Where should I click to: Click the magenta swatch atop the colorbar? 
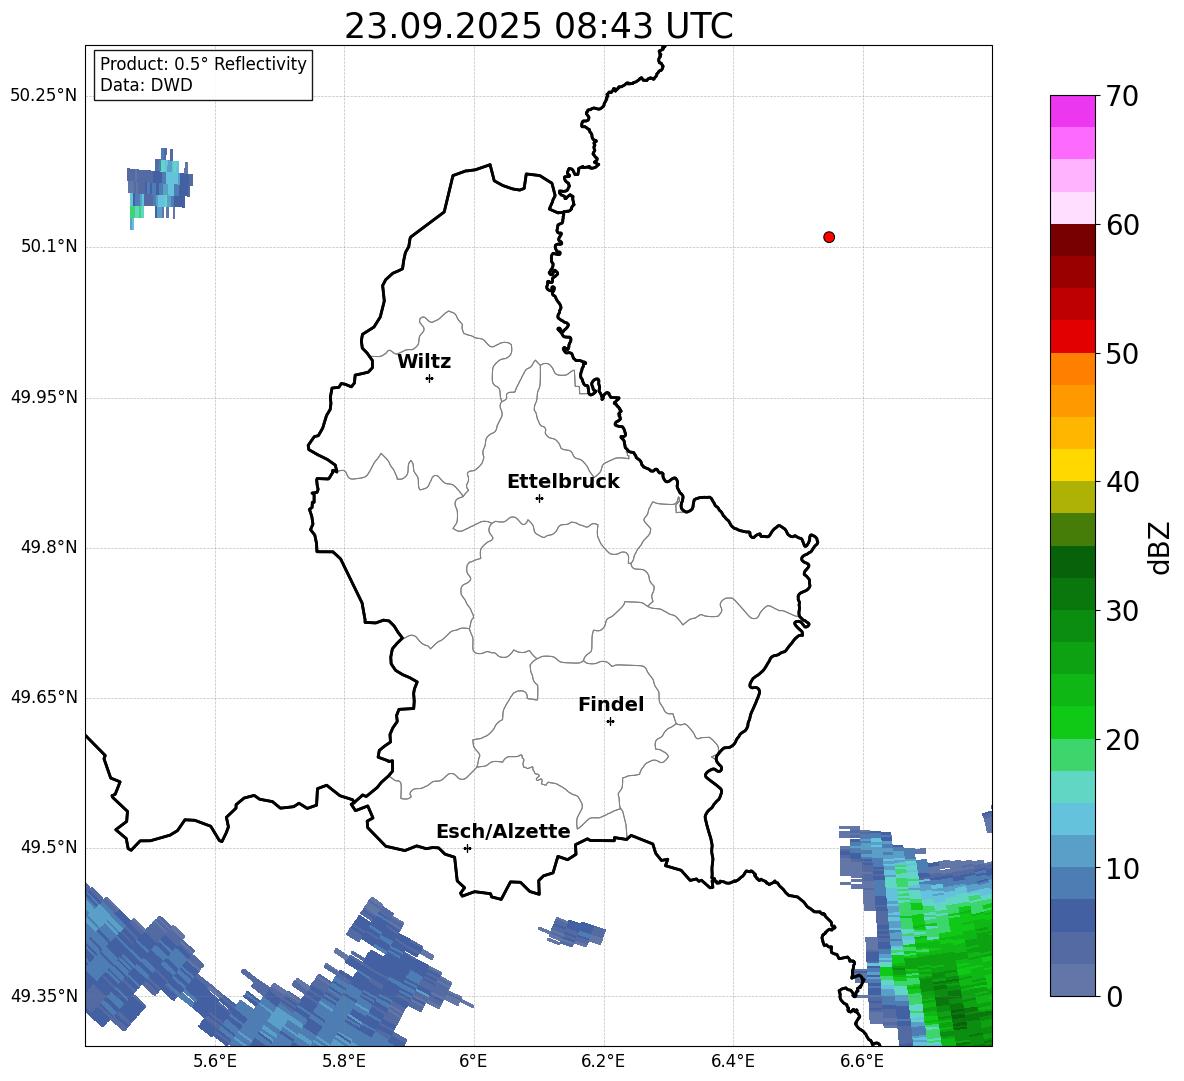pos(1072,111)
